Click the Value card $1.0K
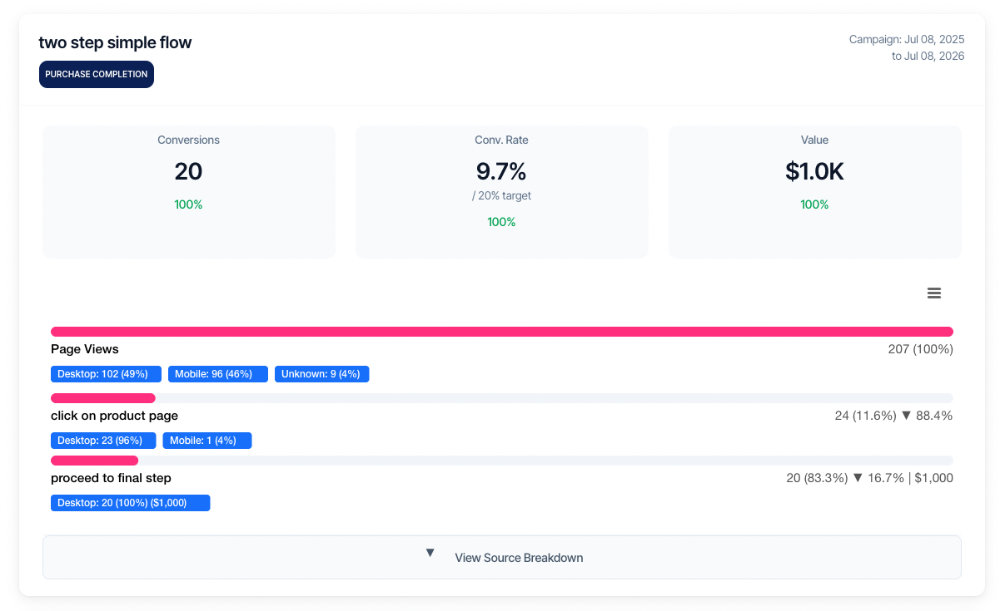Image resolution: width=1000 pixels, height=611 pixels. pos(815,191)
